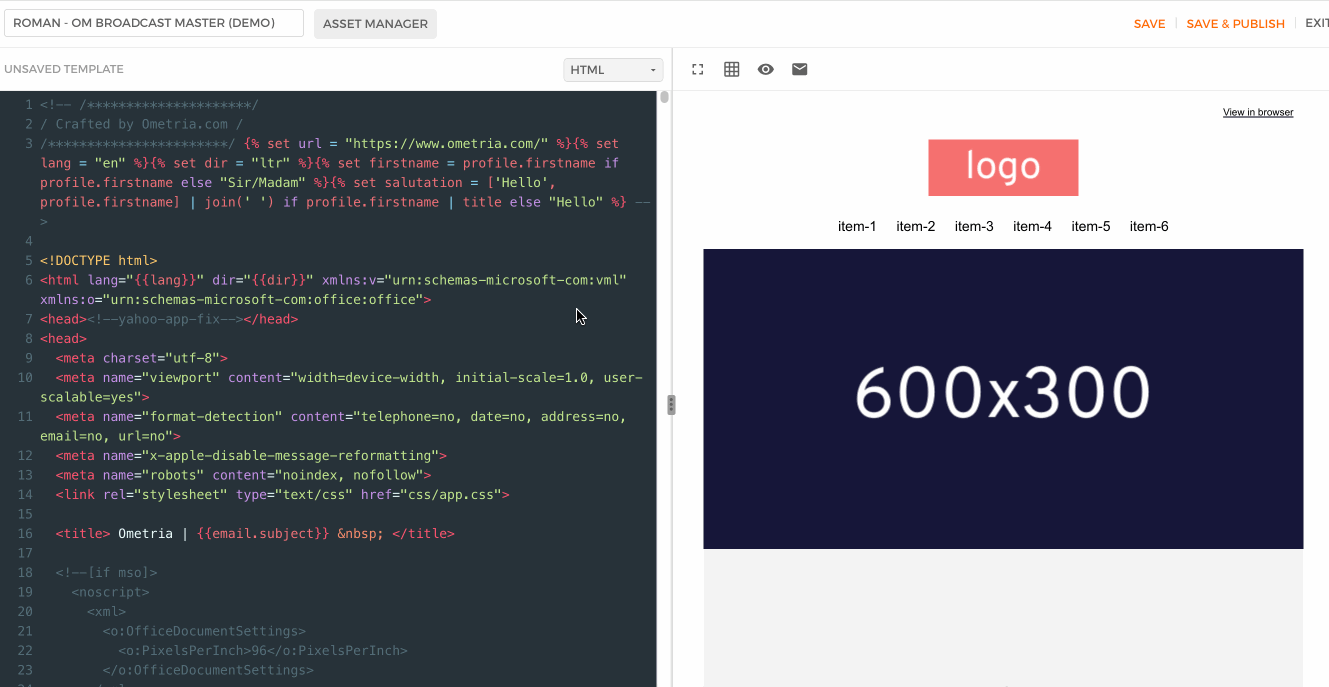Open the View in browser link

coord(1258,112)
